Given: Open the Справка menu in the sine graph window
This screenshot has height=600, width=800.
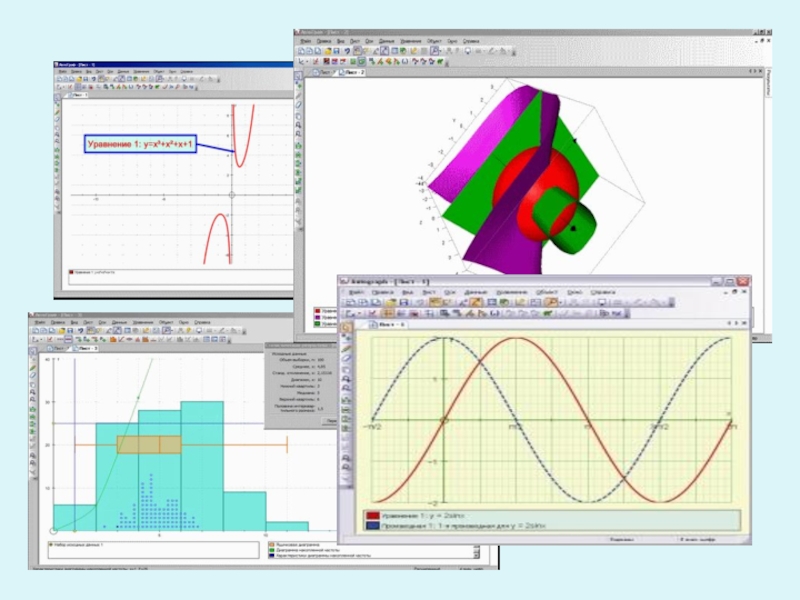Looking at the screenshot, I should click(x=603, y=292).
